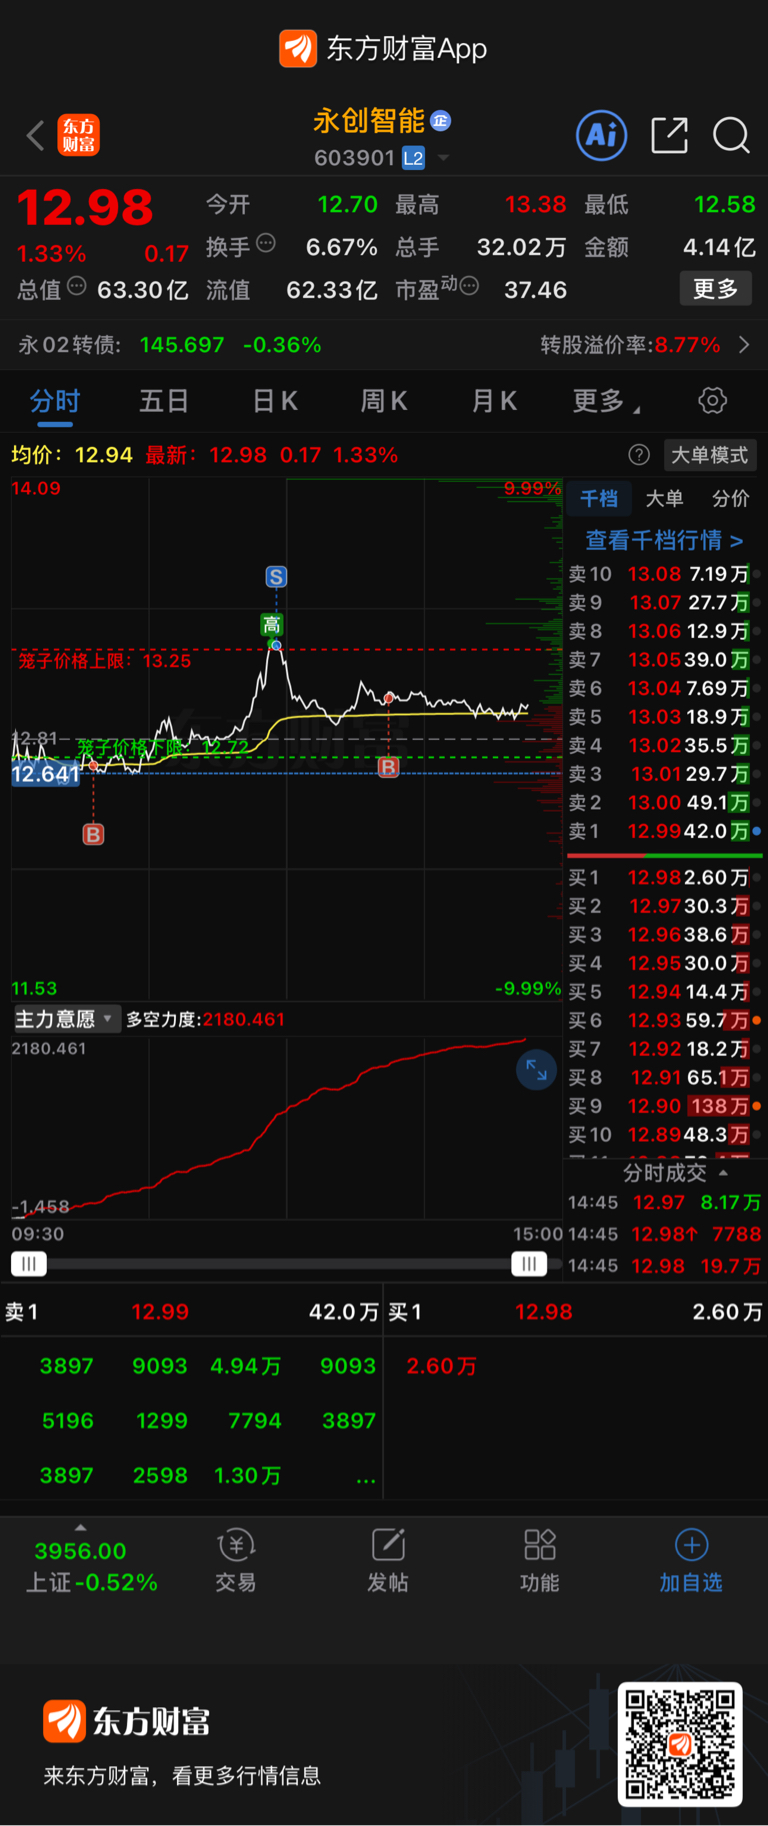Select 卖1 row at 12.99

665,831
